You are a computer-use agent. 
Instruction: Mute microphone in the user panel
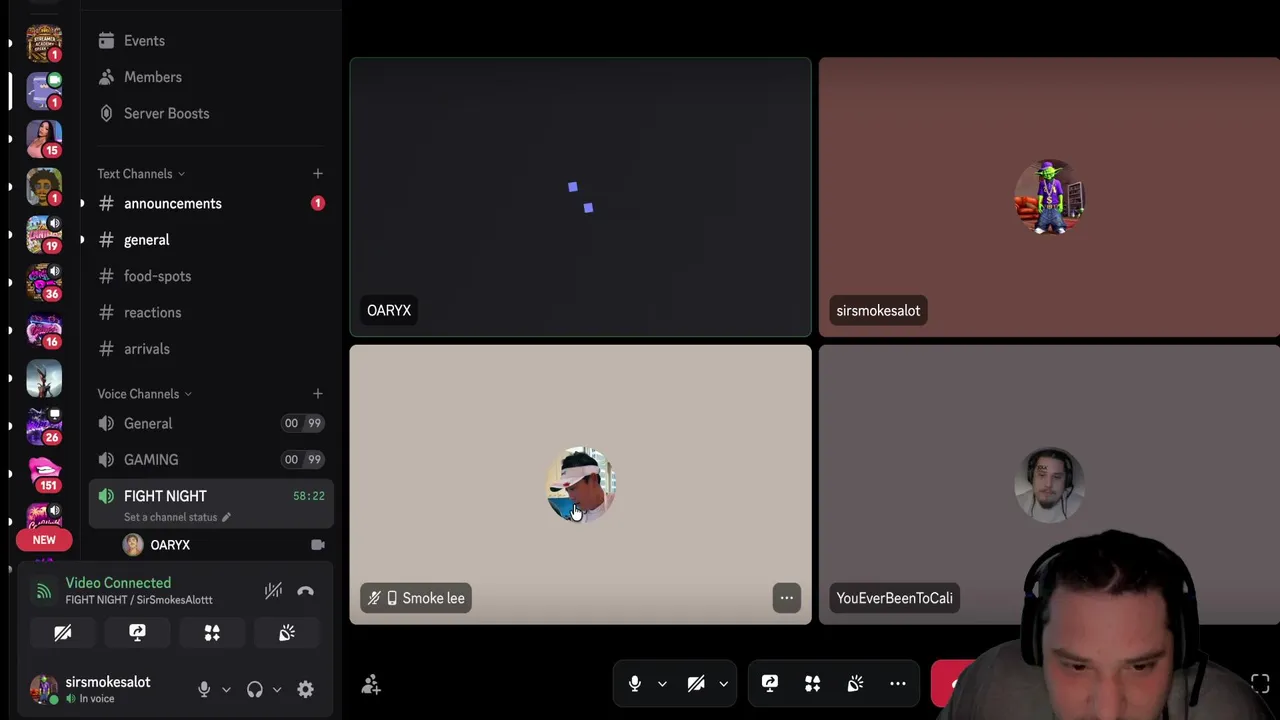click(204, 689)
